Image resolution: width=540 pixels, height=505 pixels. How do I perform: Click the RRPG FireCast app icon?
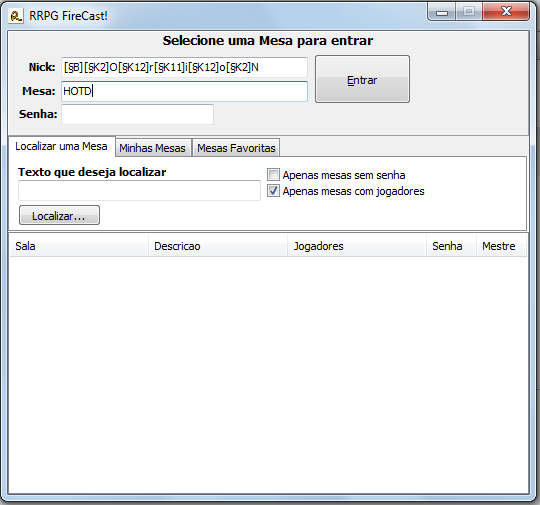16,16
